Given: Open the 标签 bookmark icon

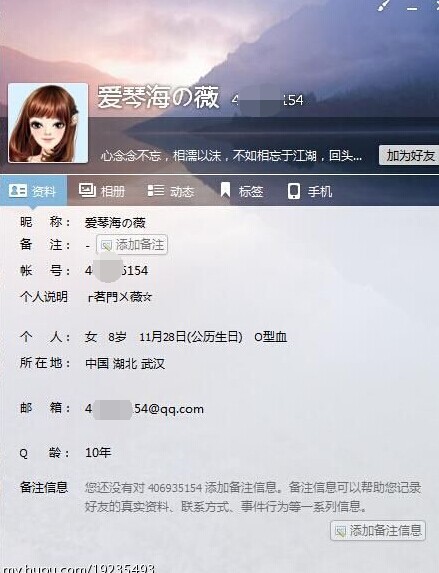Looking at the screenshot, I should (x=225, y=190).
